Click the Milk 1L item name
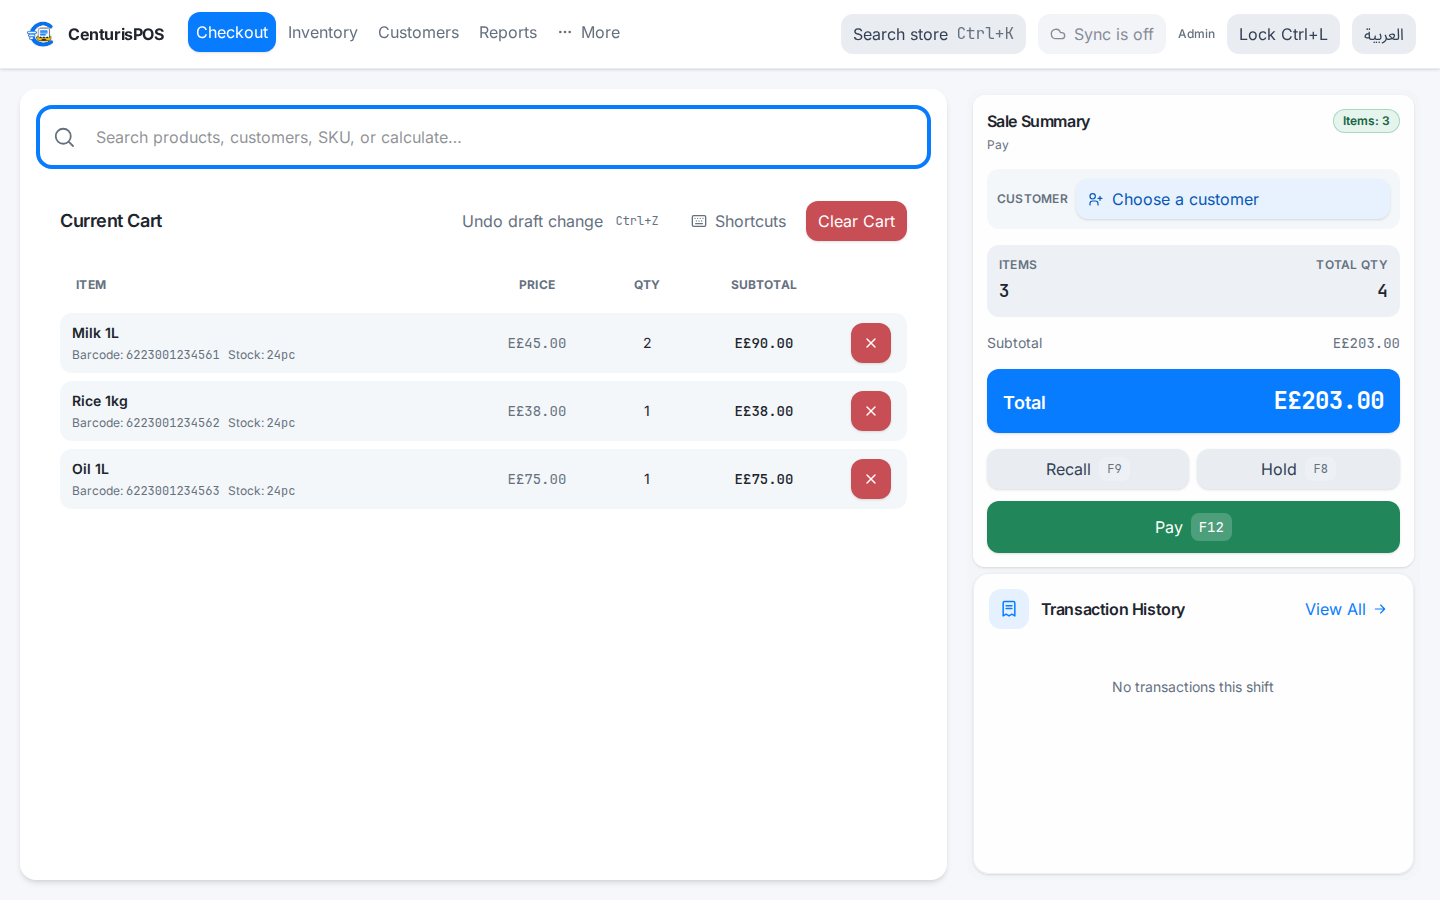 (x=95, y=333)
